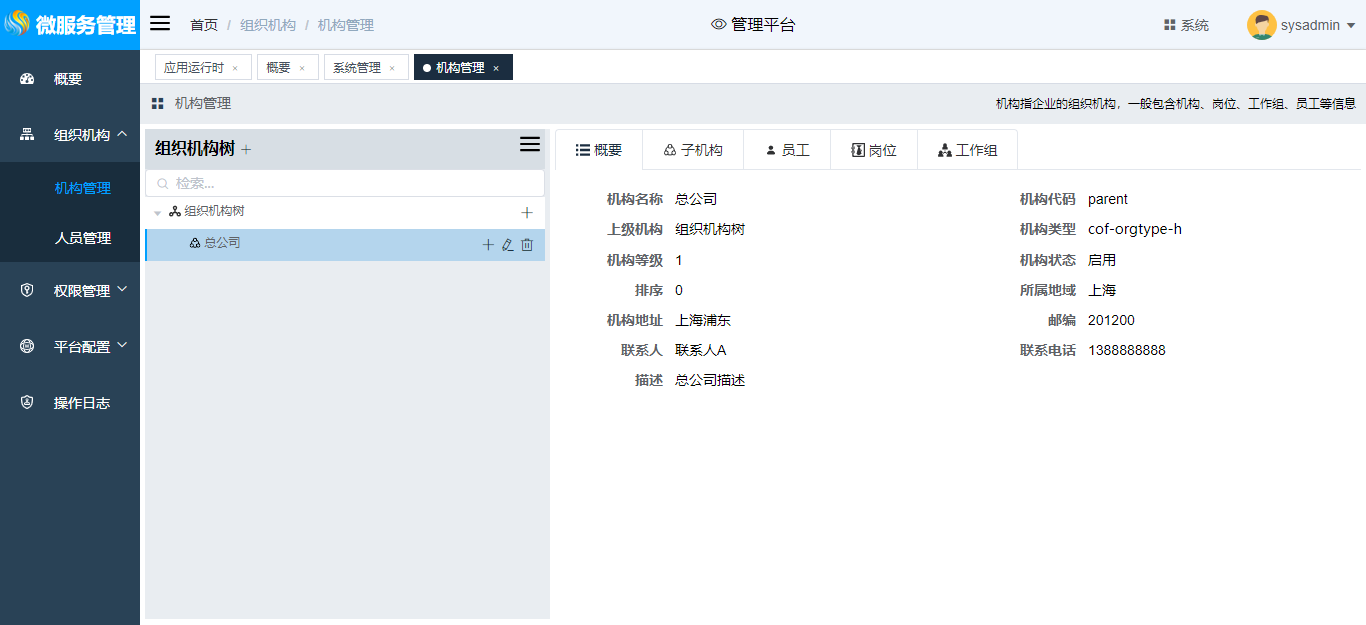
Task: Click the hamburger menu icon in header
Action: (x=160, y=24)
